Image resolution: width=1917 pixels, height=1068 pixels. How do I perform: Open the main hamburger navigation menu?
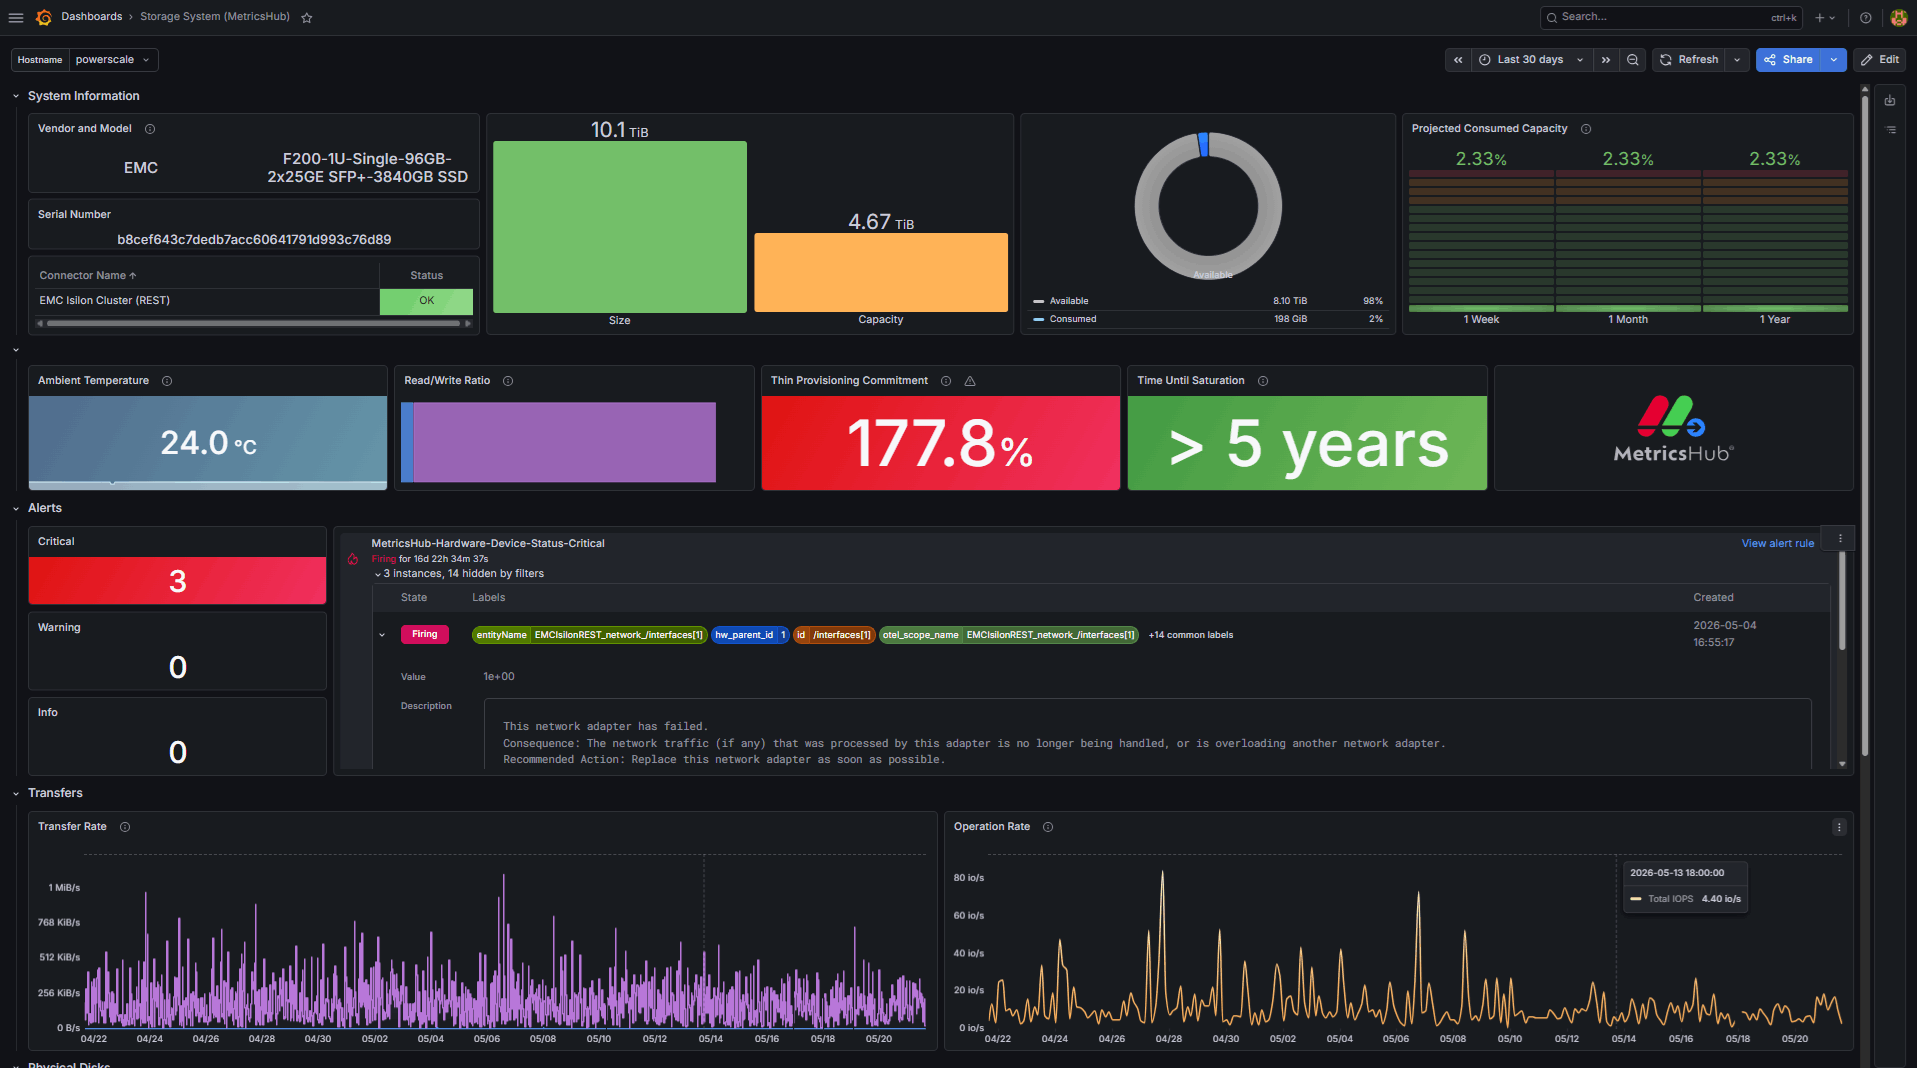click(16, 17)
